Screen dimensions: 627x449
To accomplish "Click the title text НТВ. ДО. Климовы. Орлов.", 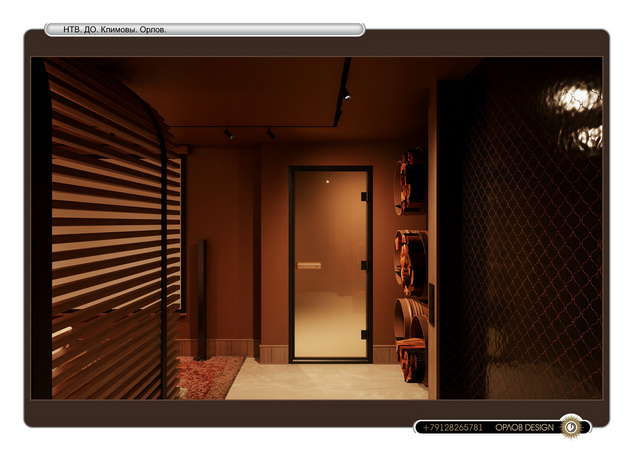I will coord(115,30).
